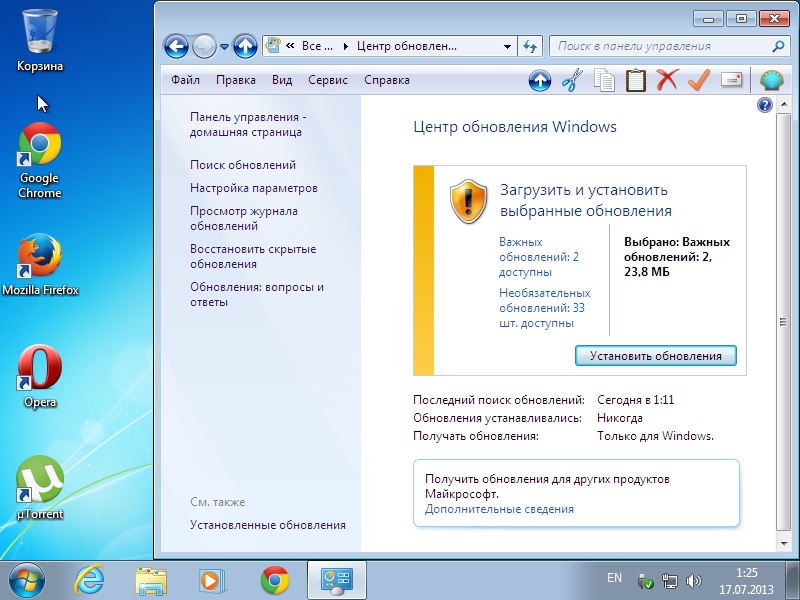Go up one level using address bar Up arrow
Viewport: 800px width, 600px height.
245,47
